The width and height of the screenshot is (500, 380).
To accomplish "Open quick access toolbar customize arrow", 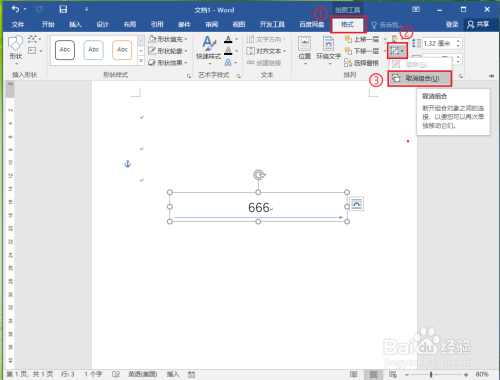I will click(x=86, y=10).
